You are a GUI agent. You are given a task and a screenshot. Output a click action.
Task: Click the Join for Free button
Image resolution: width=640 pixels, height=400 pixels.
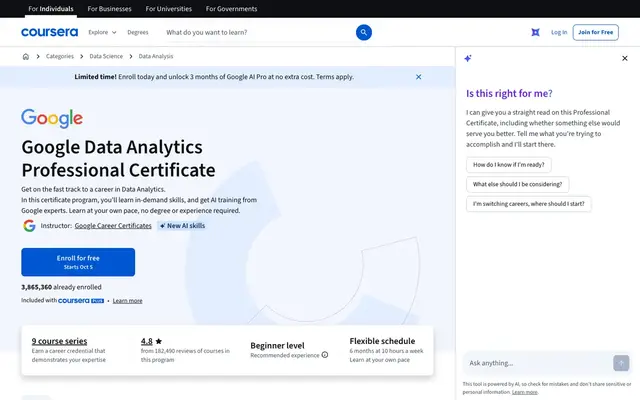596,32
